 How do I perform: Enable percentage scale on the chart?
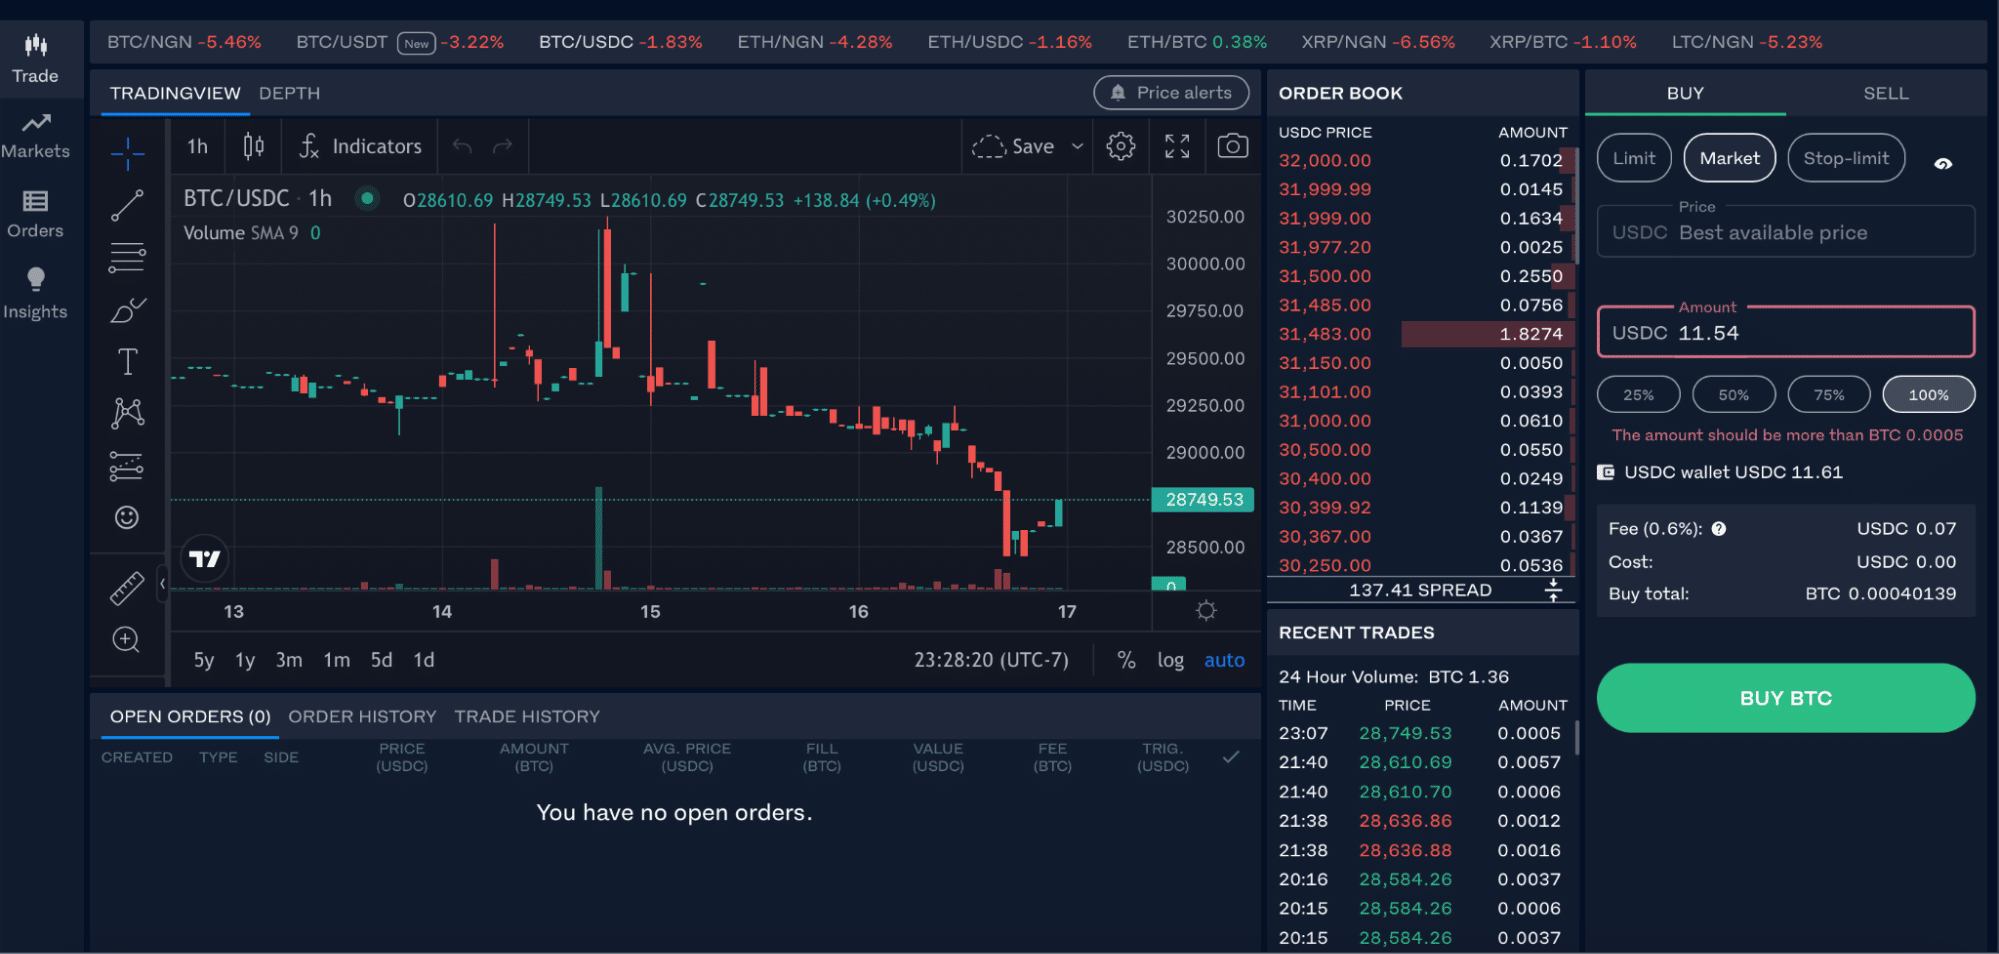[1126, 660]
